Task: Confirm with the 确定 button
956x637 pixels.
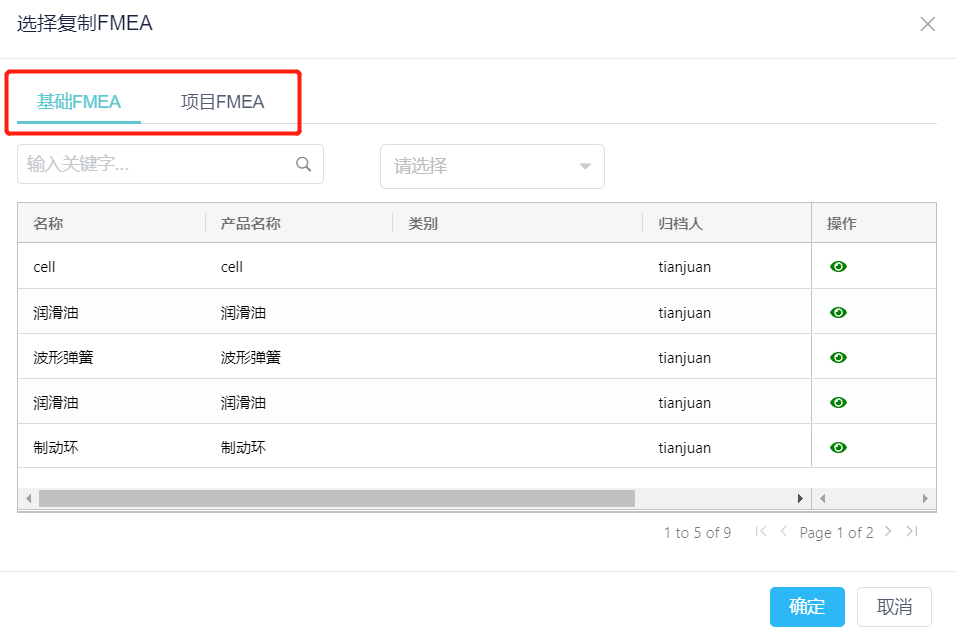Action: pyautogui.click(x=807, y=607)
